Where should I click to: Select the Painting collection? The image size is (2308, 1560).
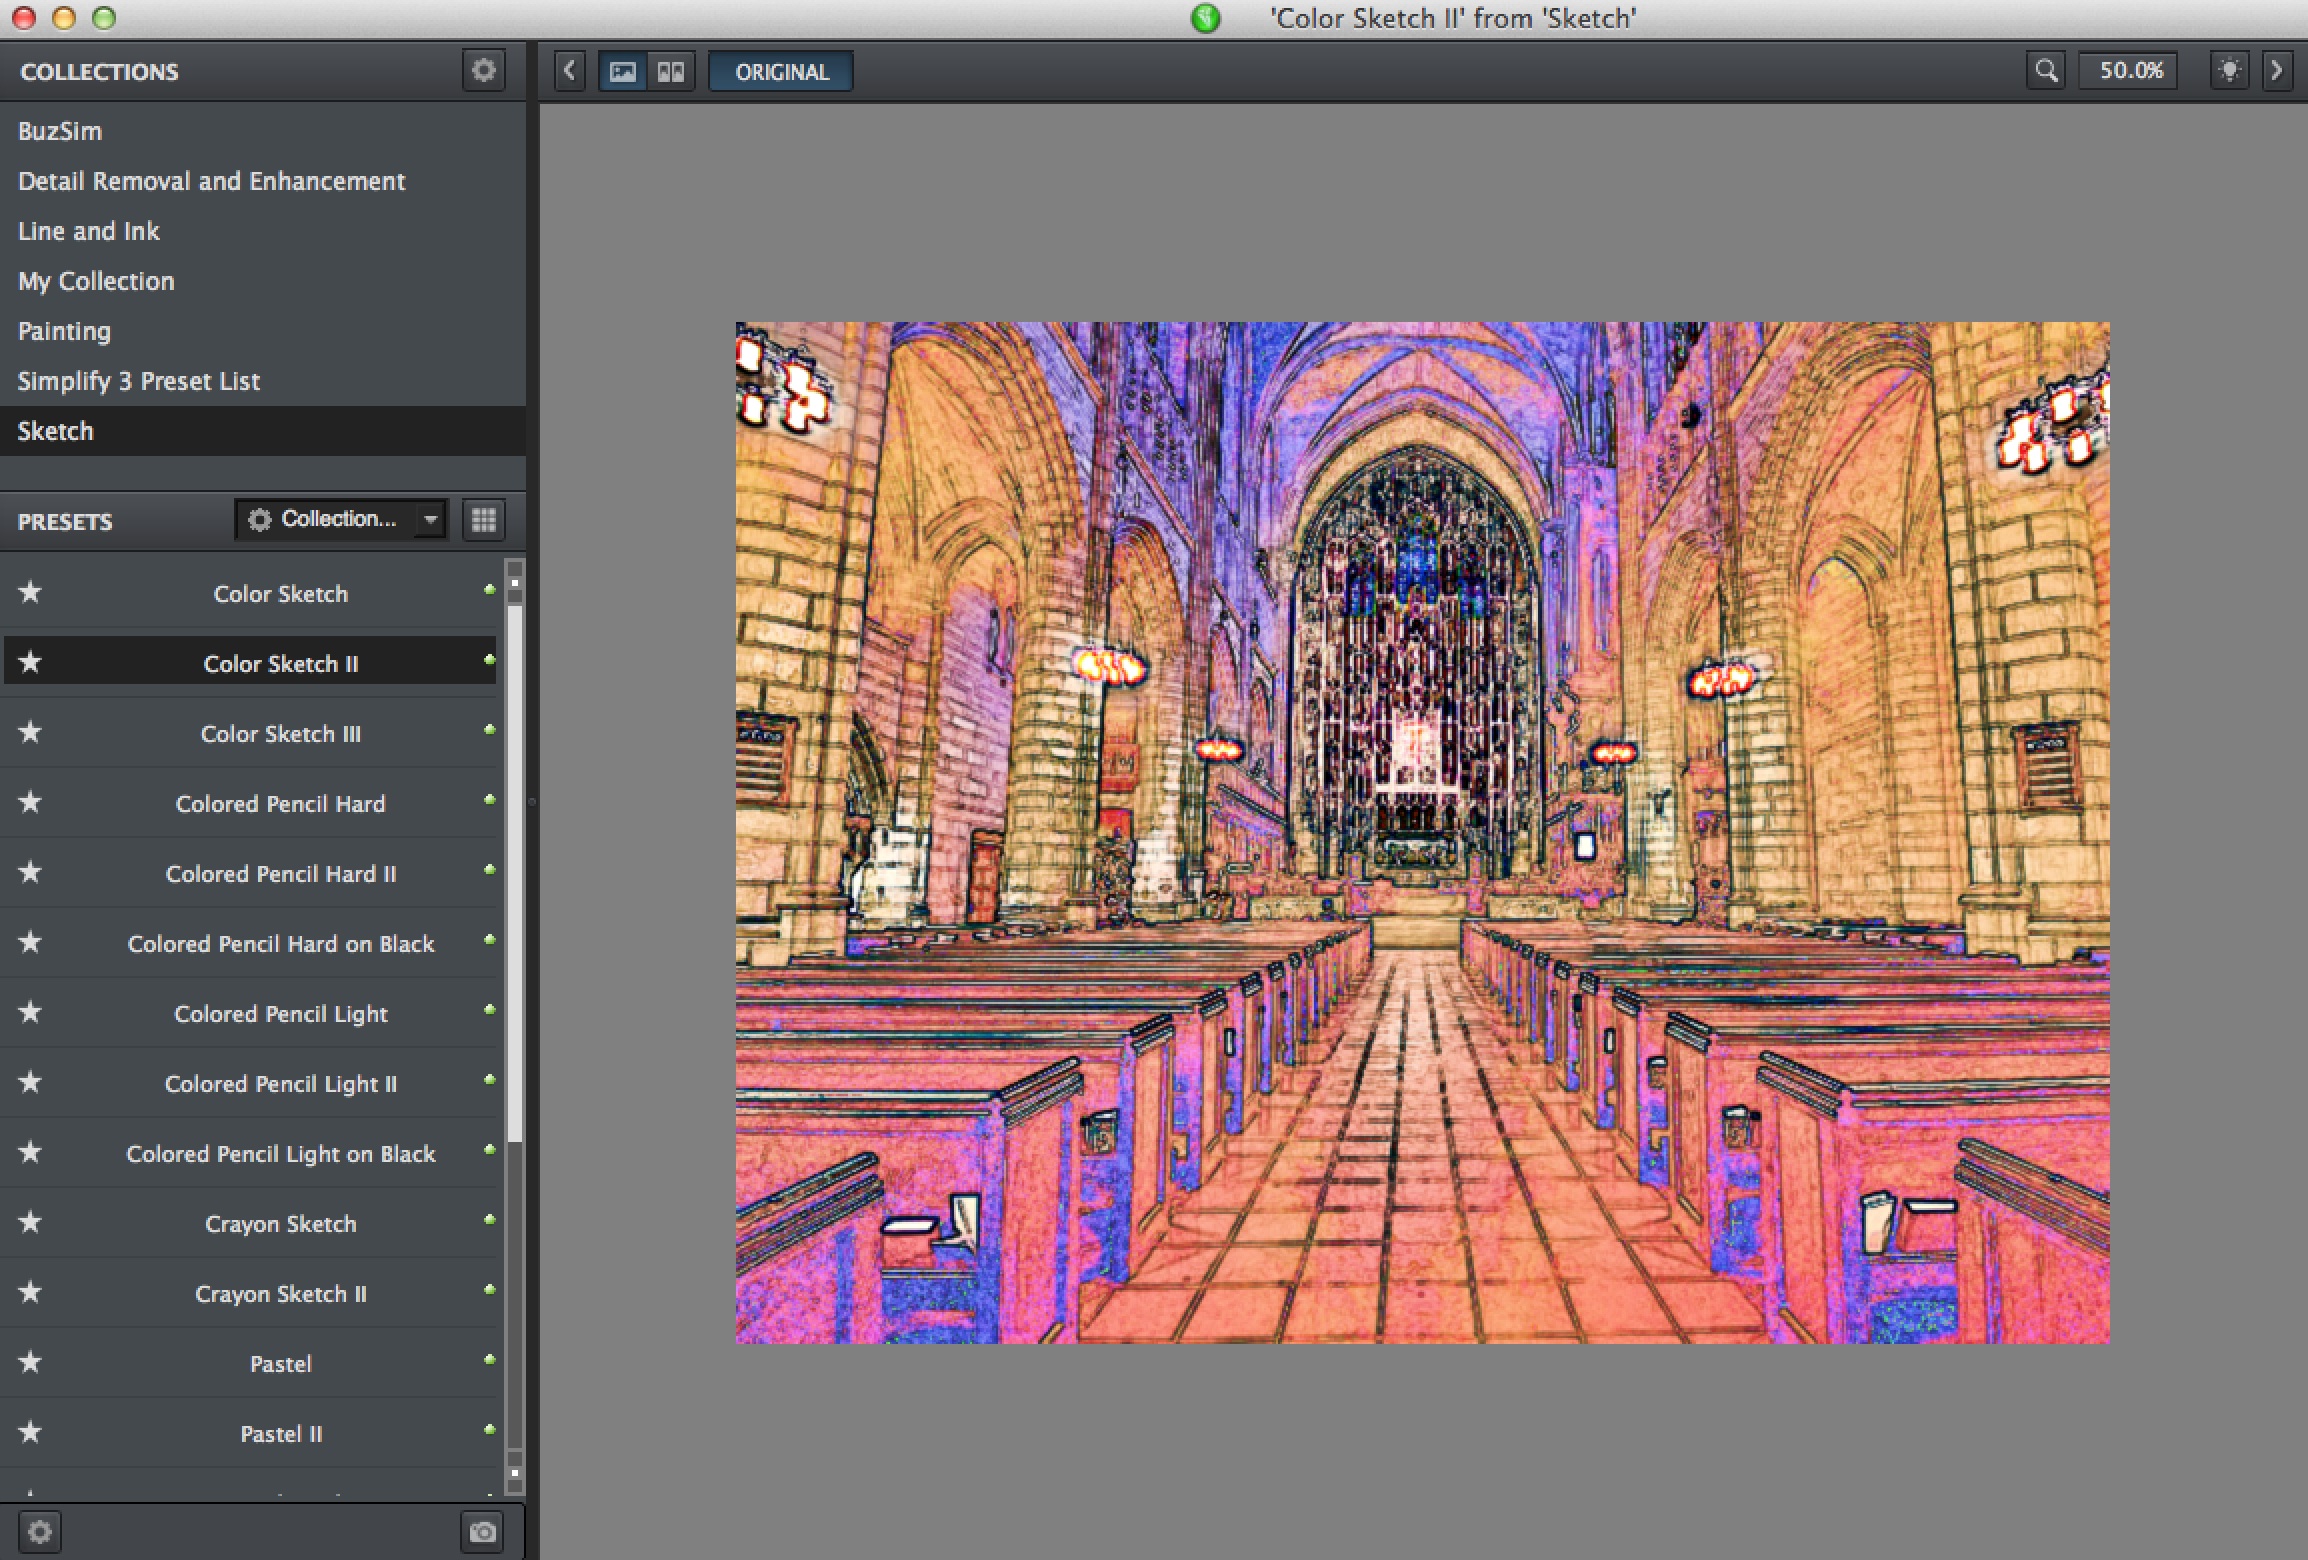coord(262,331)
